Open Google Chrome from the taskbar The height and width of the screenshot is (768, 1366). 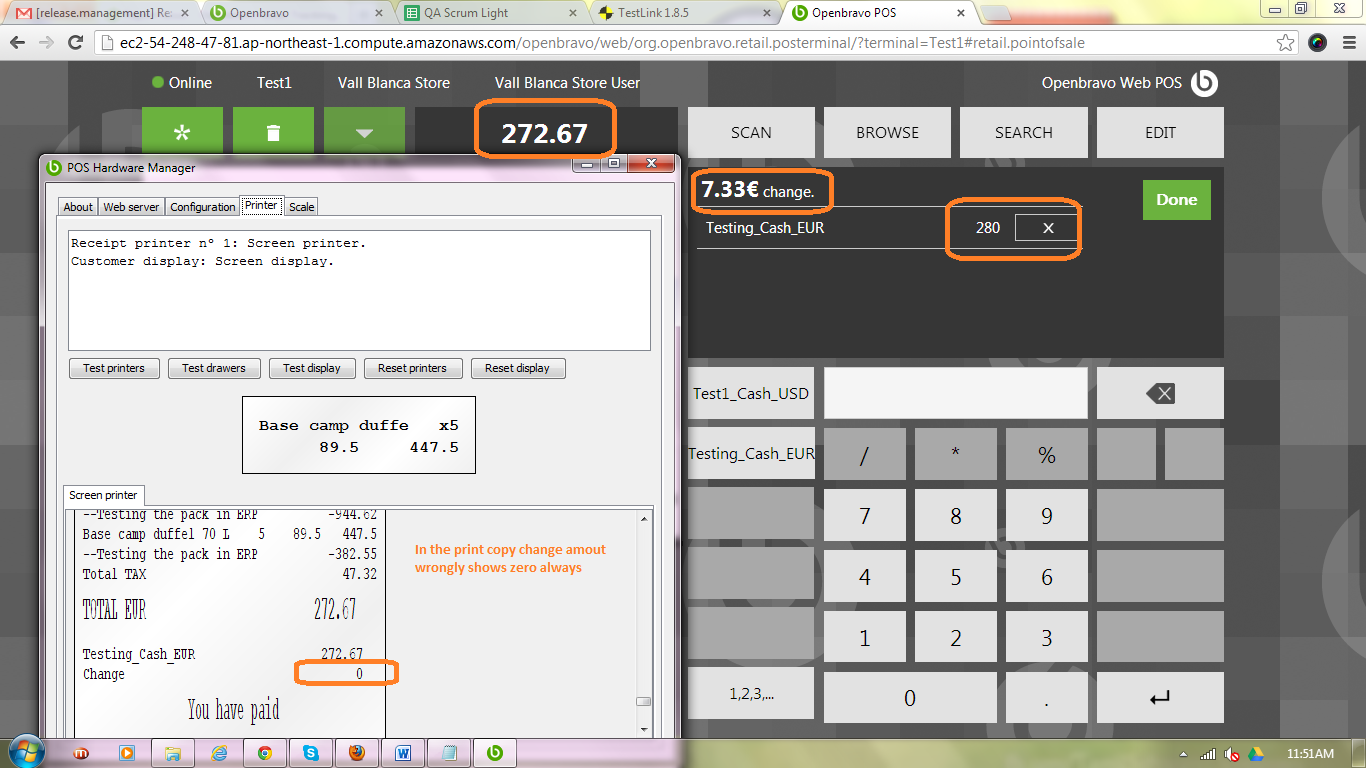(x=265, y=753)
